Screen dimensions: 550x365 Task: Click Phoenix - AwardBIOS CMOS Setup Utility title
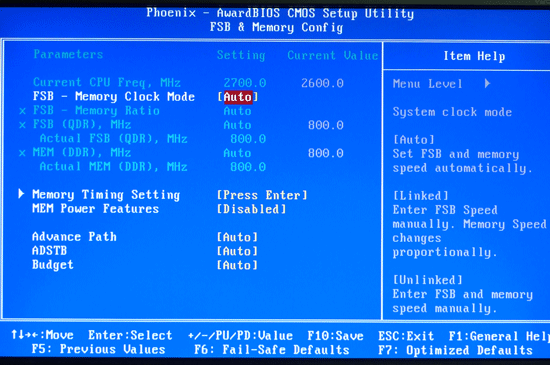[280, 13]
